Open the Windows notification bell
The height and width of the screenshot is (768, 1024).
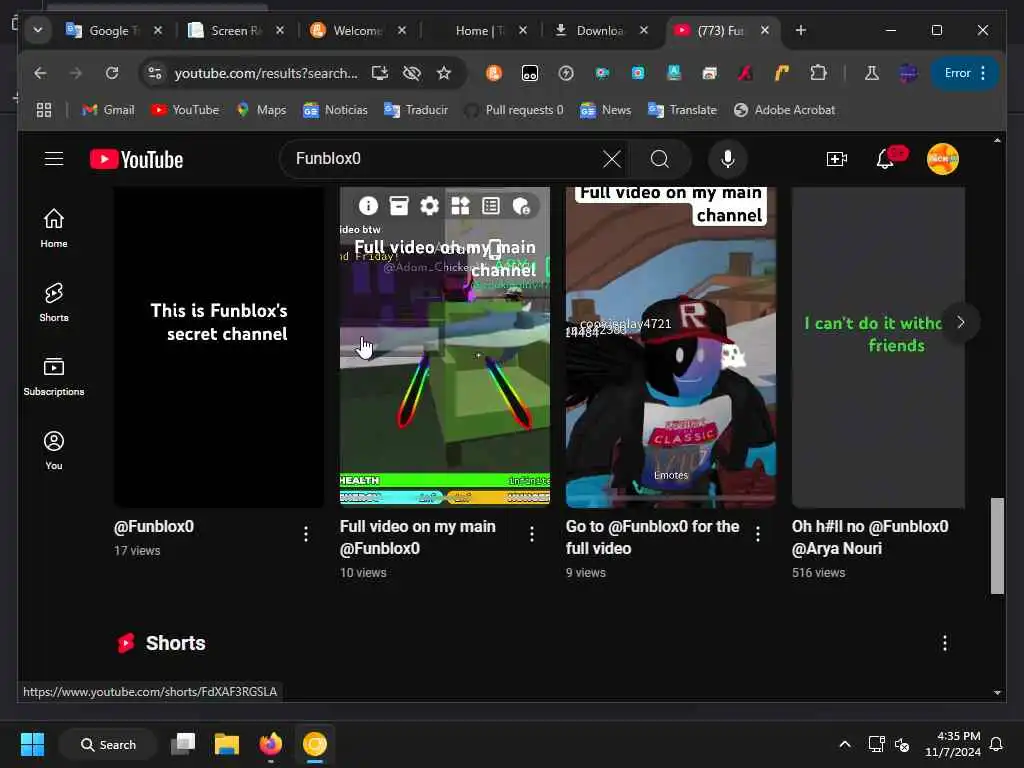click(996, 744)
